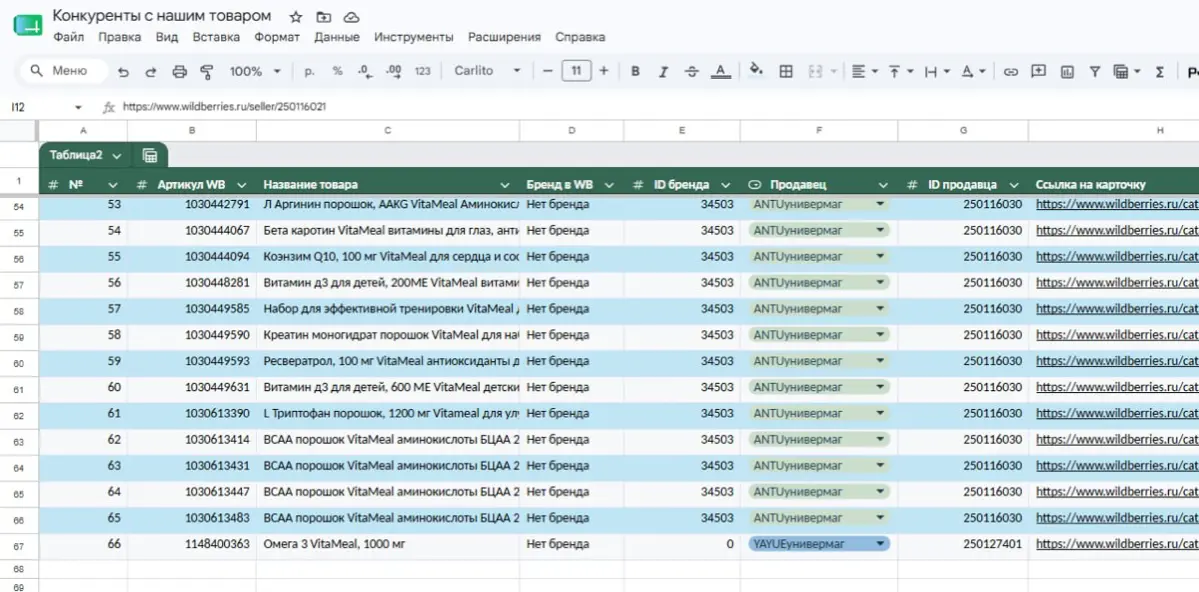1199x592 pixels.
Task: Open the functions sigma menu
Action: (1159, 71)
